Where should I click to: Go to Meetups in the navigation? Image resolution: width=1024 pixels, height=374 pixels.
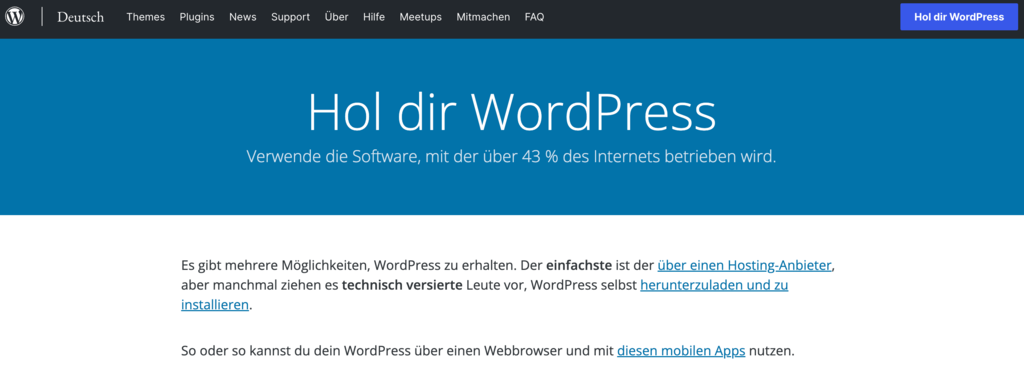421,18
